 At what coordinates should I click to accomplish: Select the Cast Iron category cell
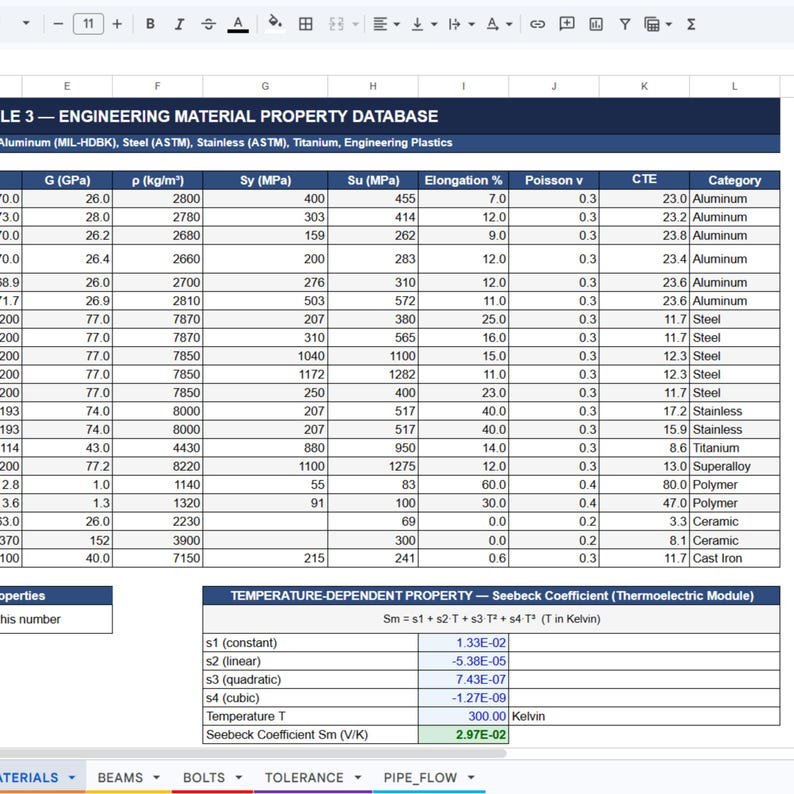[x=735, y=558]
